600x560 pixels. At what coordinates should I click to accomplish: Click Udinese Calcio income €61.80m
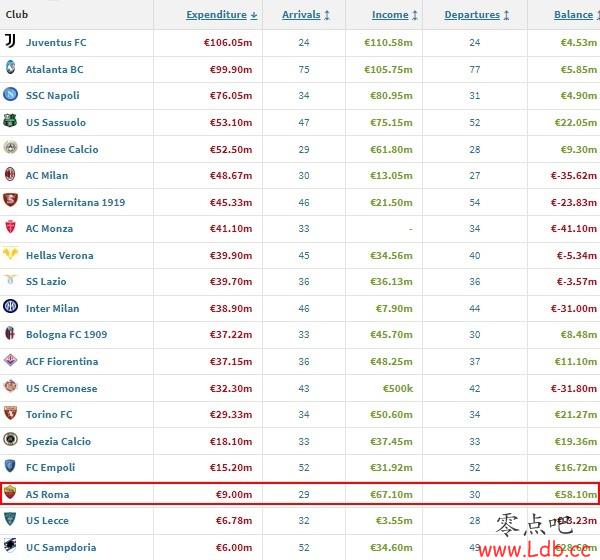click(x=391, y=149)
